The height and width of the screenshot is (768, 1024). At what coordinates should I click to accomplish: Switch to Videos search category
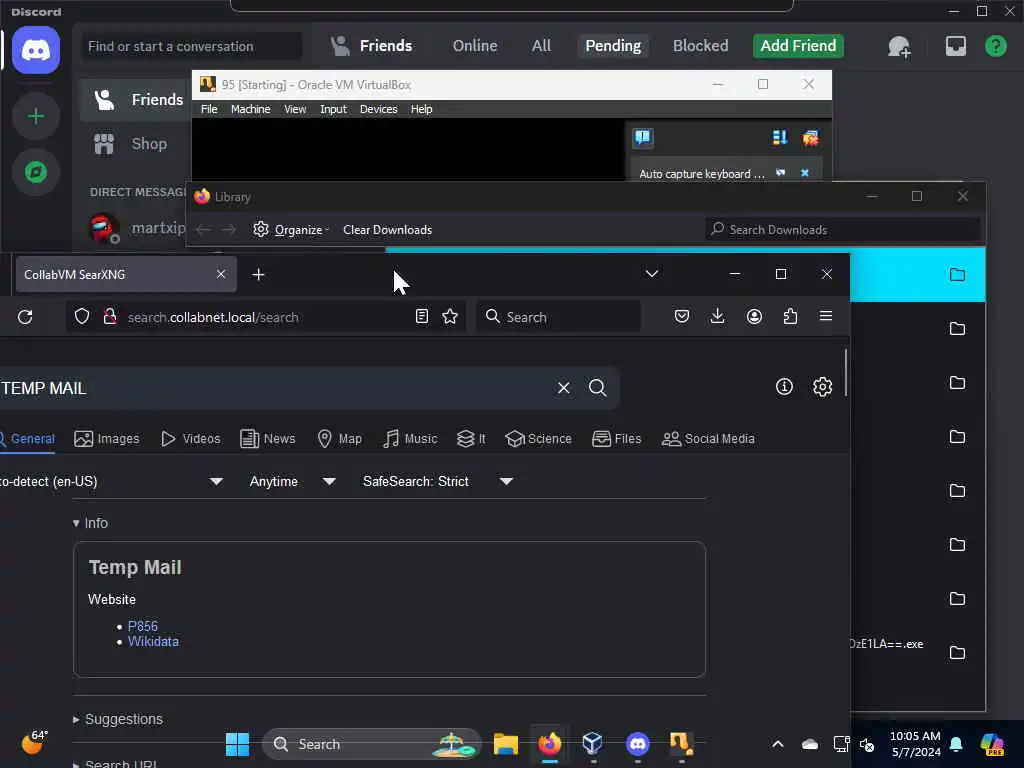click(x=190, y=439)
